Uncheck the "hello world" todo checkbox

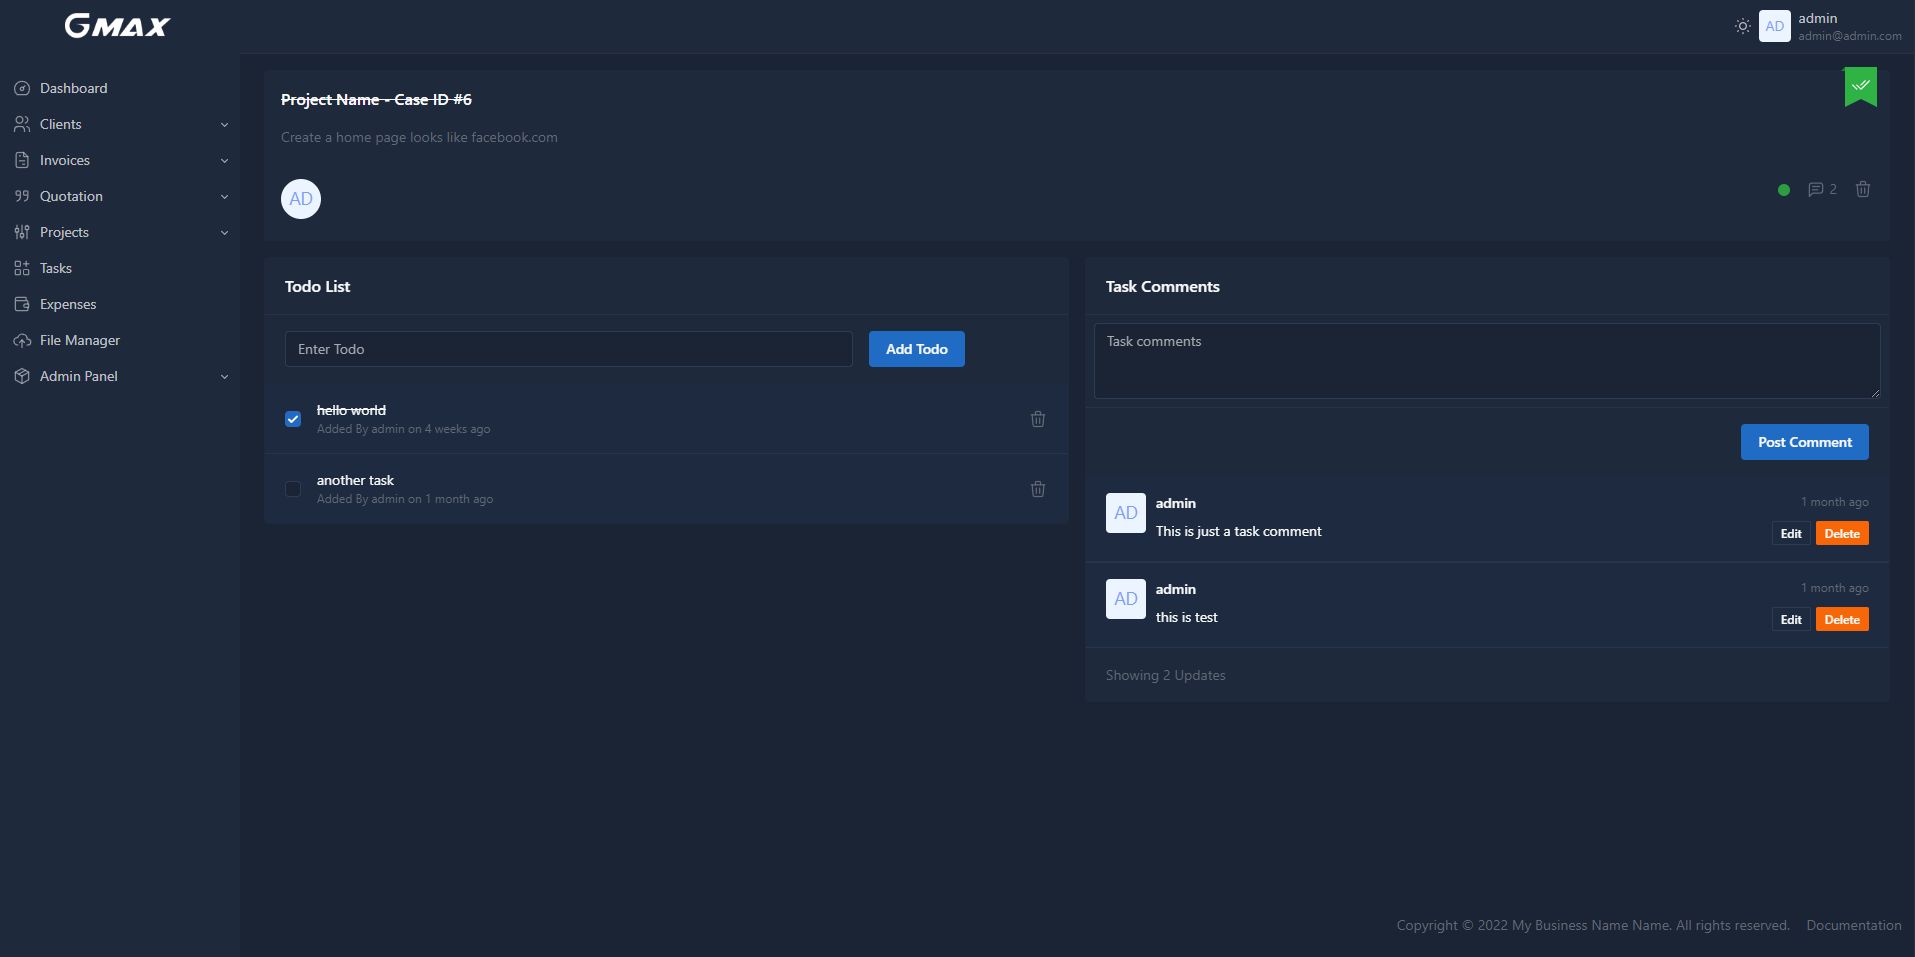click(293, 419)
